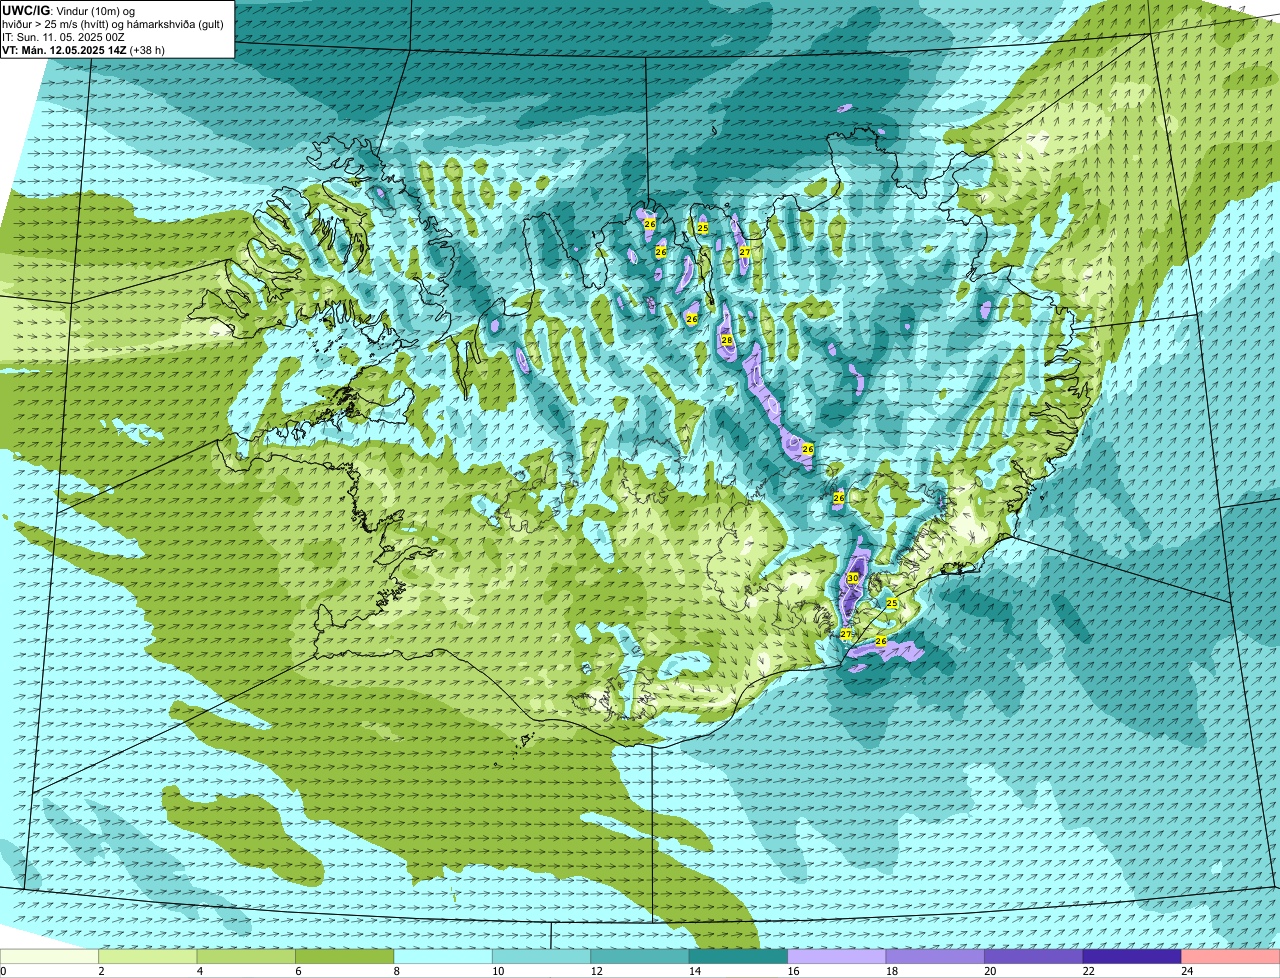Click the colour scale tick label 2
Viewport: 1280px width, 978px height.
[x=101, y=971]
